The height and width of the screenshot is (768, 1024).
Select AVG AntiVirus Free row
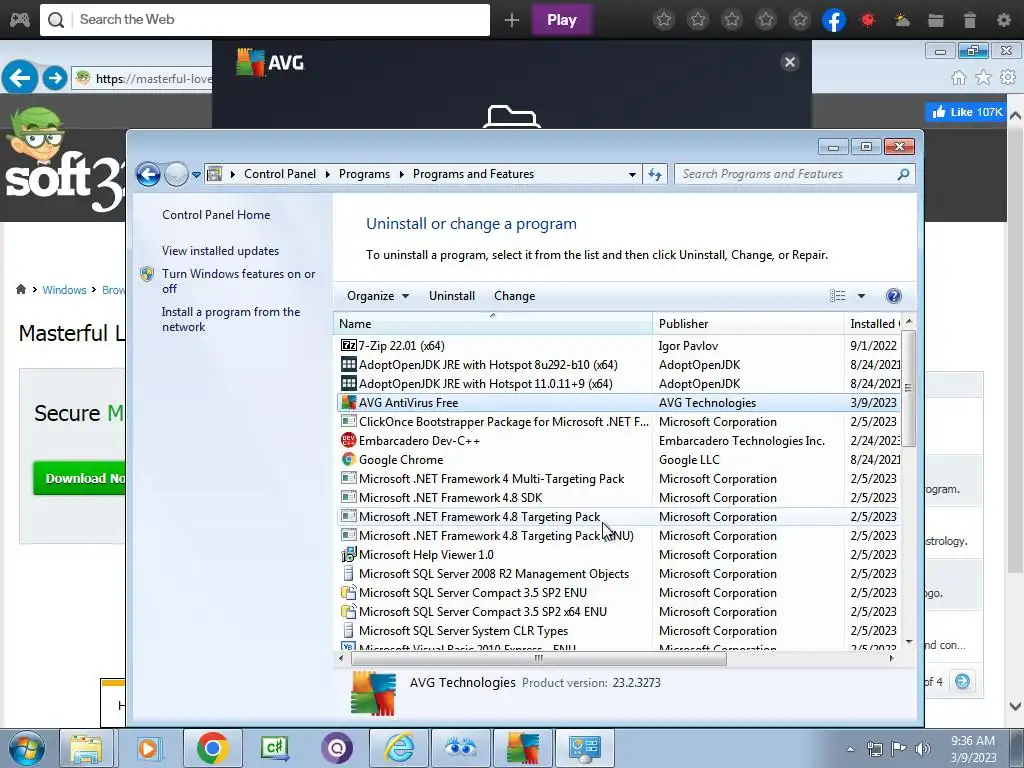(619, 403)
